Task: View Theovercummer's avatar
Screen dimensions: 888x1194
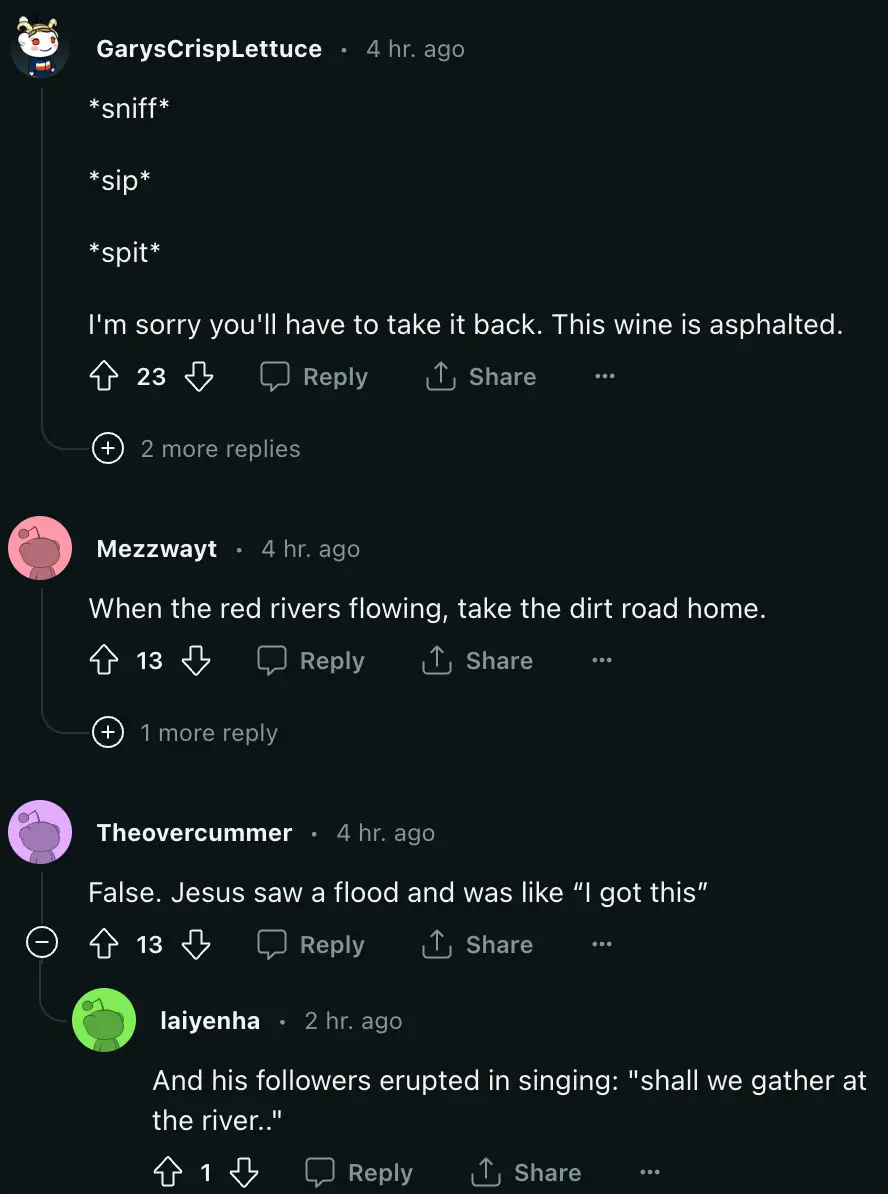Action: click(x=40, y=831)
